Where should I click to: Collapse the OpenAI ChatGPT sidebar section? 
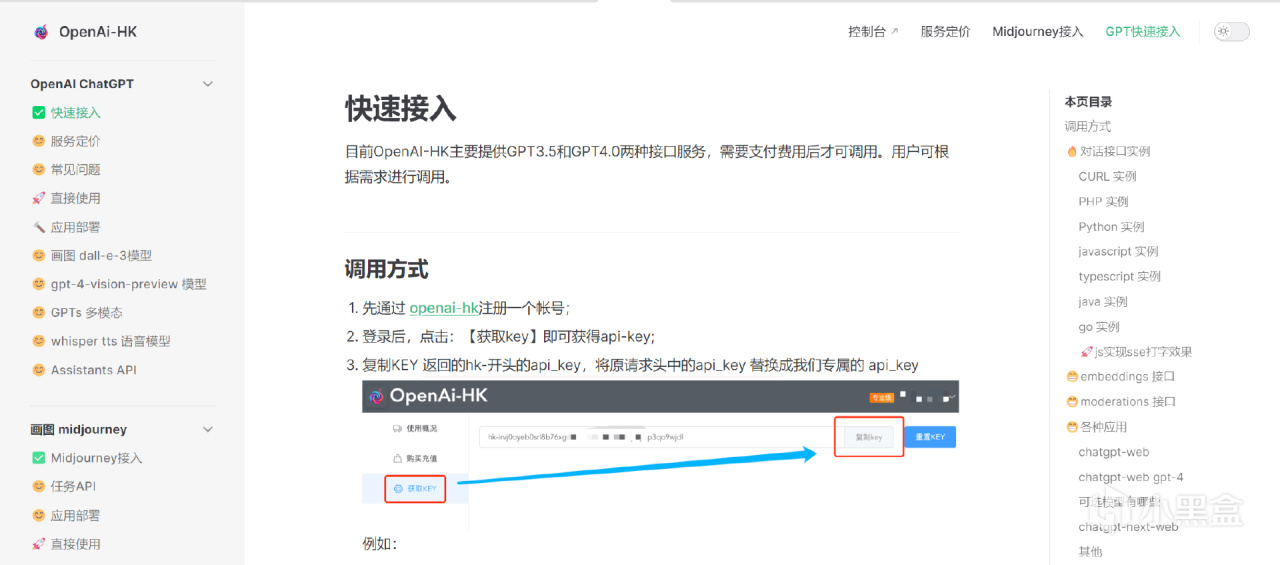(x=208, y=84)
